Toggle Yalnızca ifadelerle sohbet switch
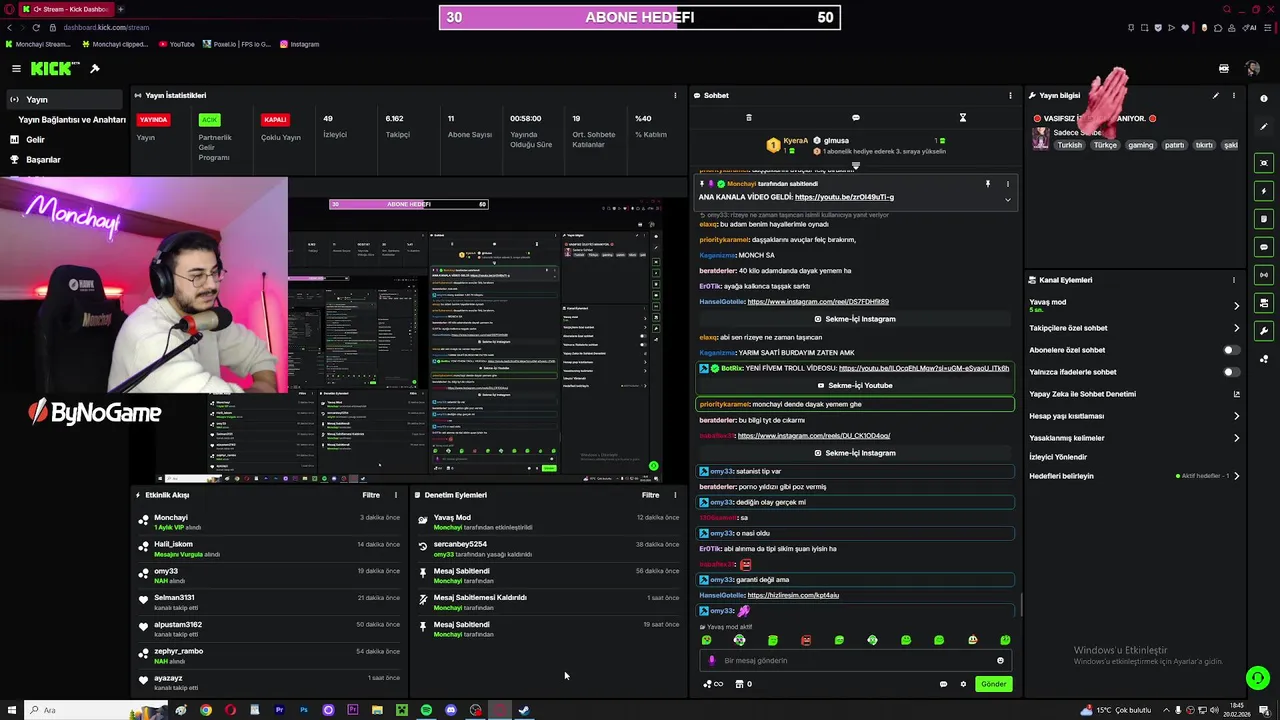1280x720 pixels. pos(1232,372)
